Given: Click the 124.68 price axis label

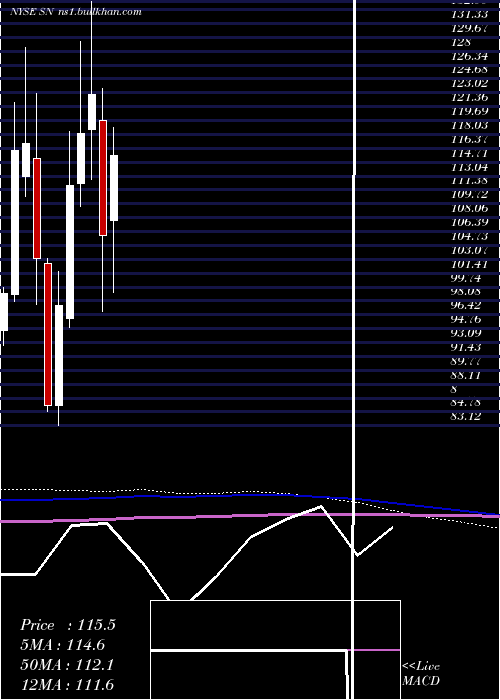Looking at the screenshot, I should tap(470, 70).
